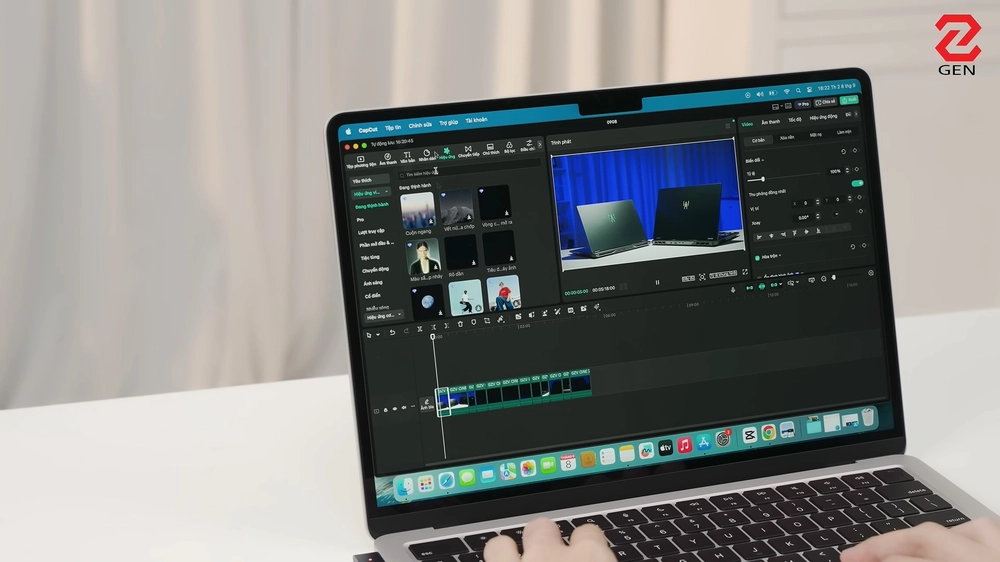Toggle the Hòa trộn checkbox
This screenshot has width=1000, height=562.
coord(757,258)
